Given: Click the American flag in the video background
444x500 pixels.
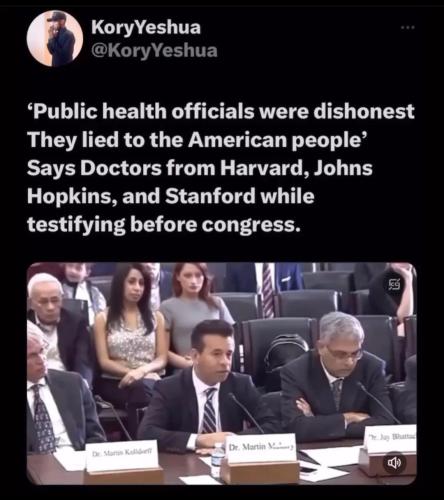Looking at the screenshot, I should point(267,290).
